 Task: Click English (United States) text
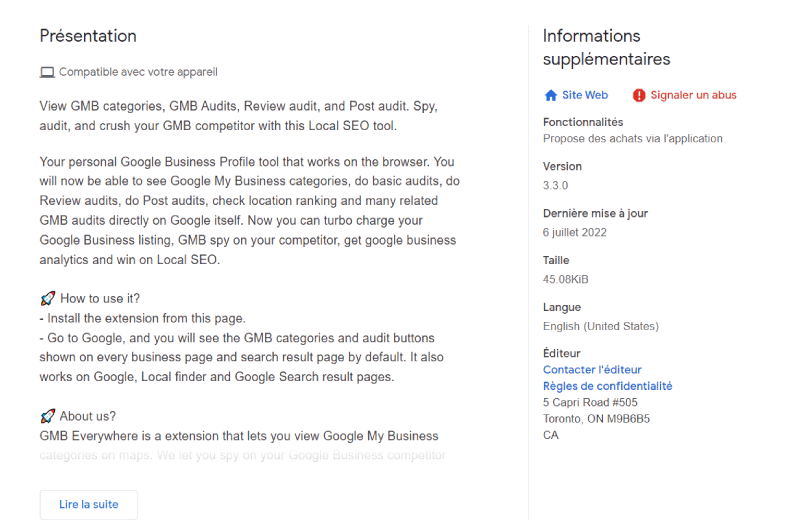click(x=601, y=326)
